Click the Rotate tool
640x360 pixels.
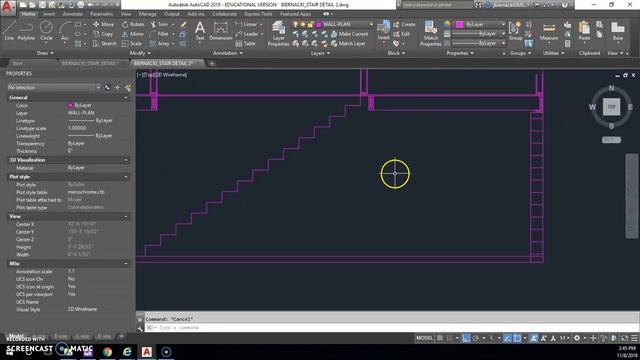pyautogui.click(x=133, y=24)
